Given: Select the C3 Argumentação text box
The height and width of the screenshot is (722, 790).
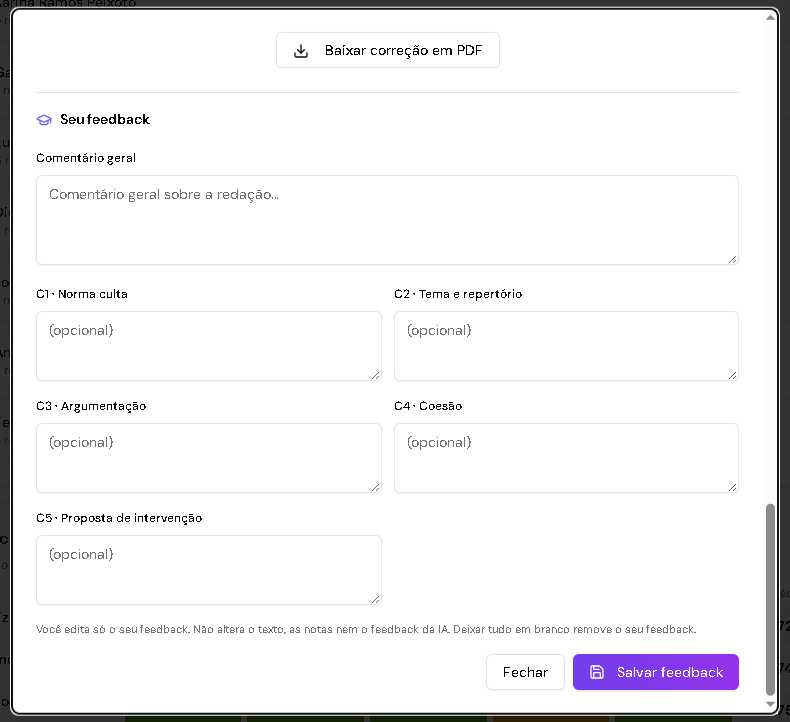Looking at the screenshot, I should (209, 457).
